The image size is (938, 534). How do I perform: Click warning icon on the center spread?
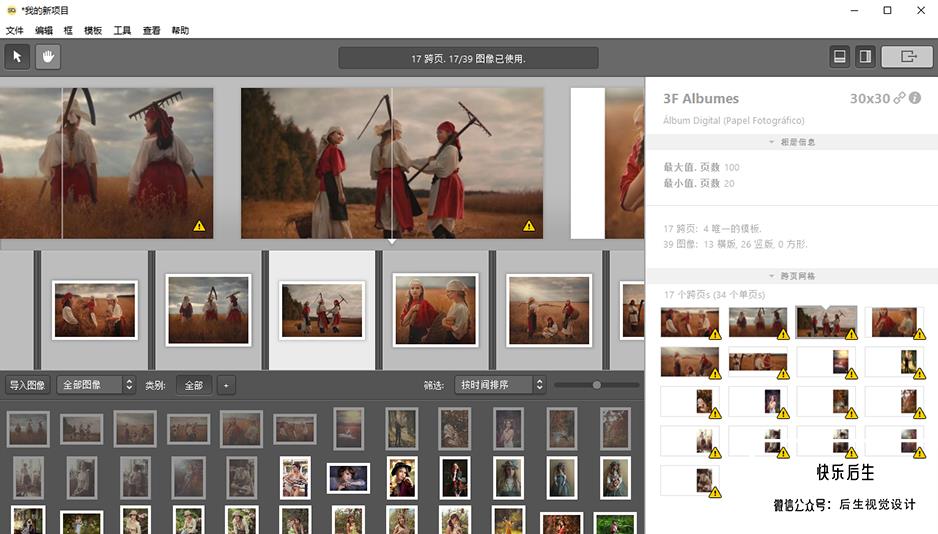[529, 225]
